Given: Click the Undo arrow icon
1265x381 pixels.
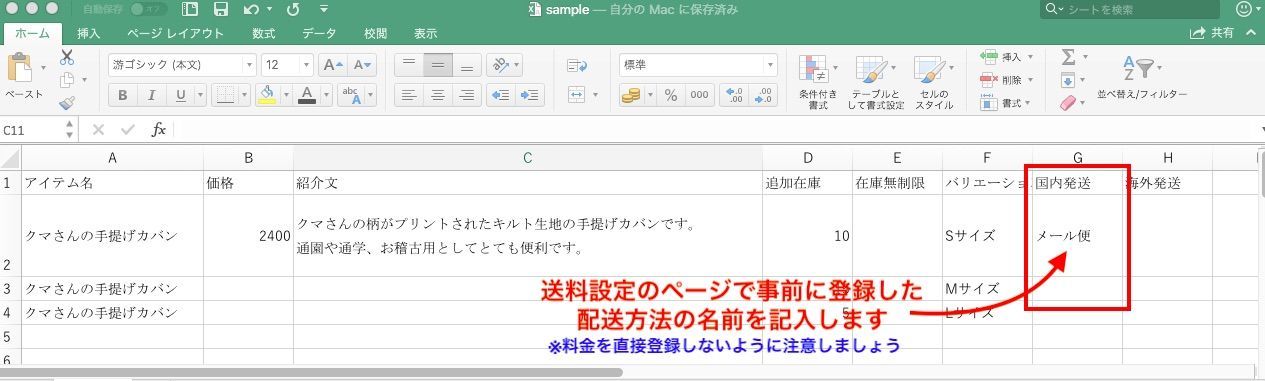Looking at the screenshot, I should [x=250, y=9].
